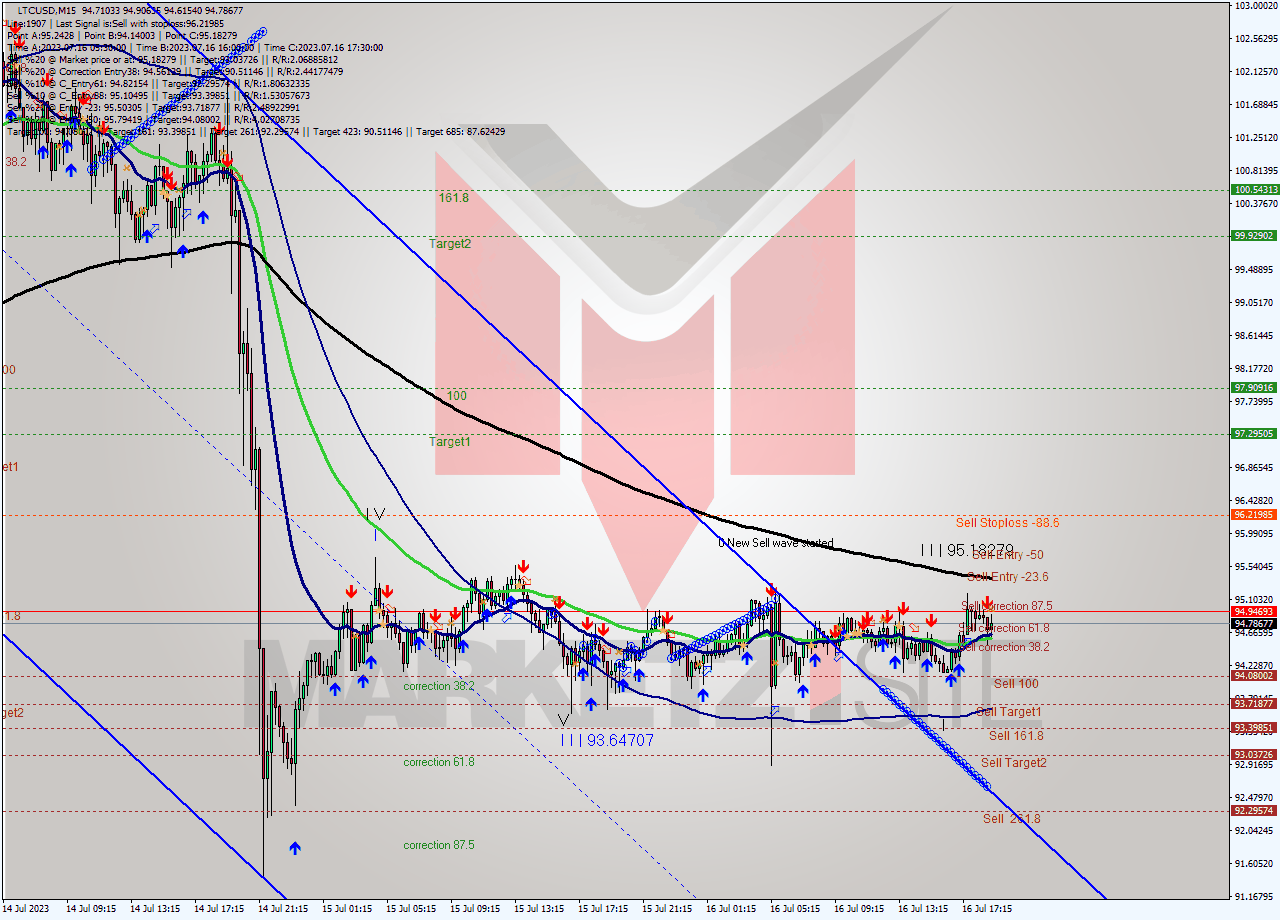The height and width of the screenshot is (920, 1280).
Task: Select the 97.90916 green price tag
Action: (x=1254, y=388)
